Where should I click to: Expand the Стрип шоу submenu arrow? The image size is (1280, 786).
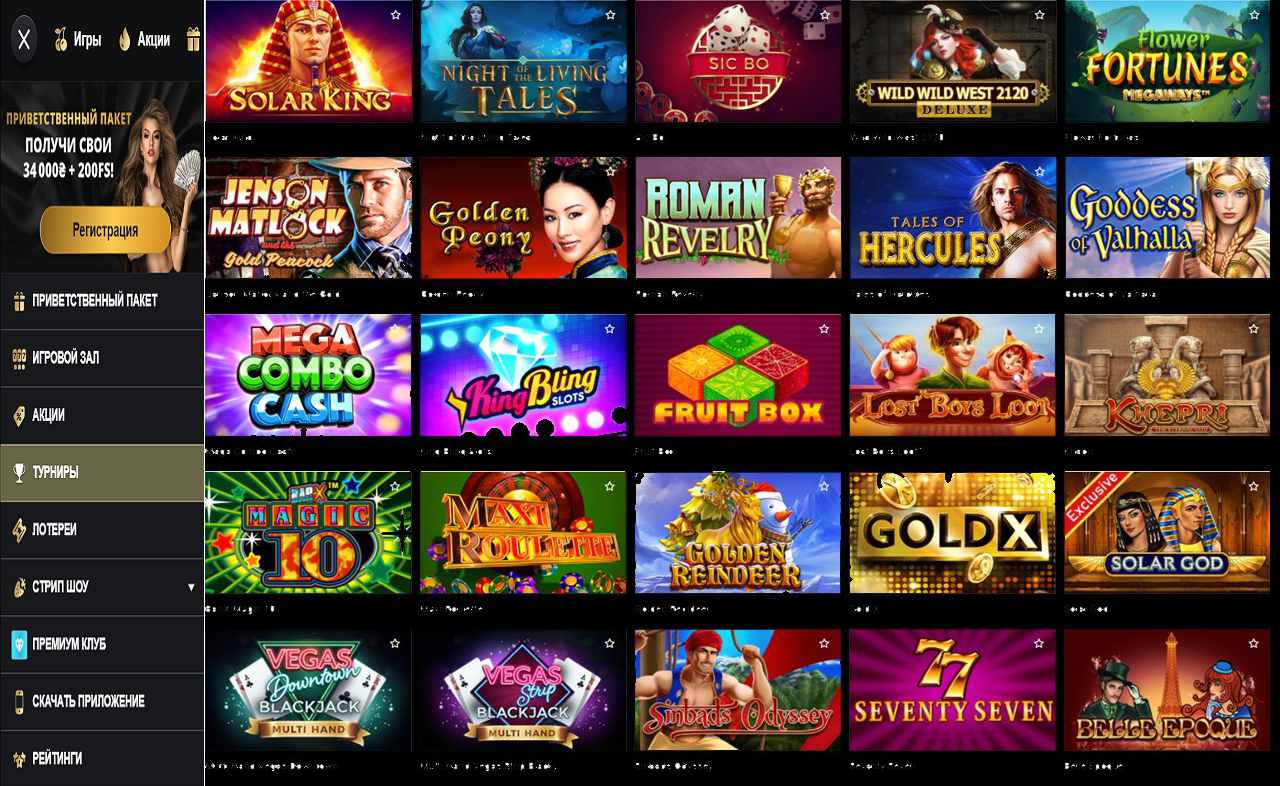point(191,587)
